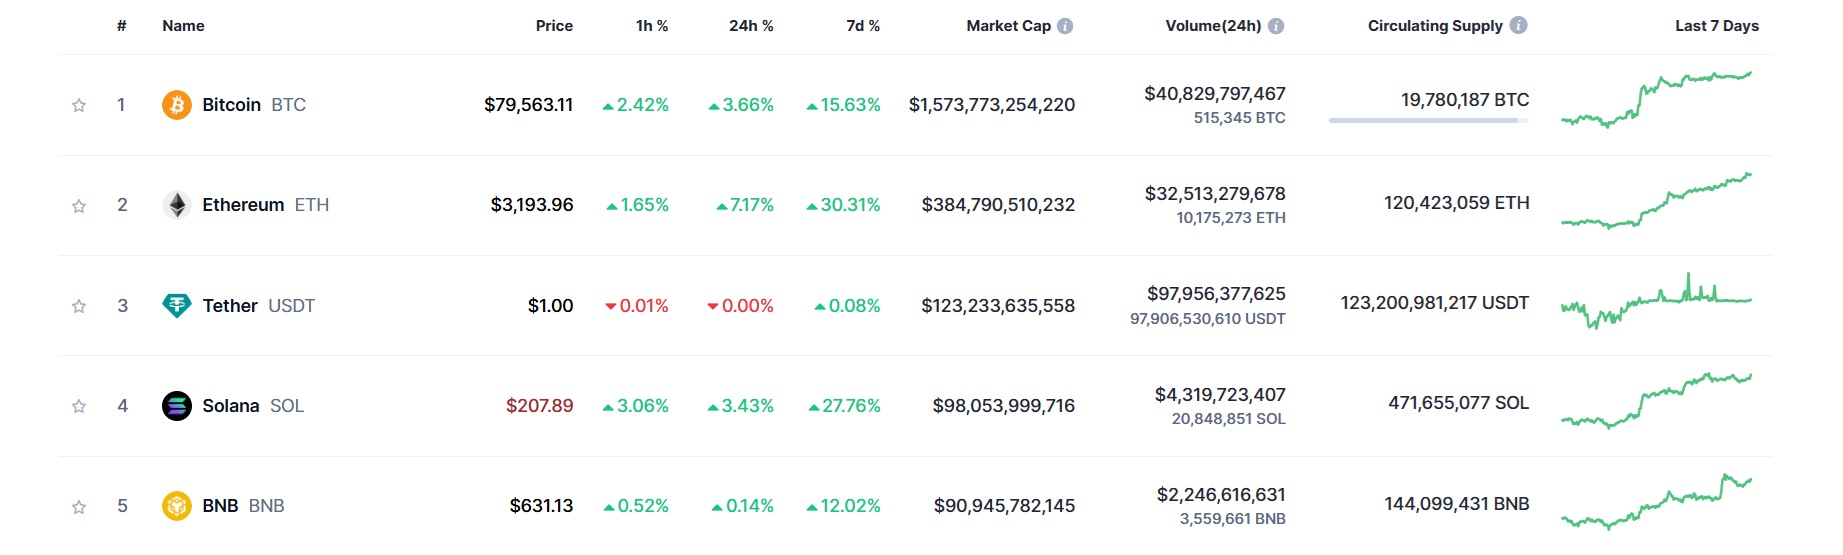Screen dimensions: 1843x555
Task: Sort by the 24h % column header
Action: click(x=751, y=26)
